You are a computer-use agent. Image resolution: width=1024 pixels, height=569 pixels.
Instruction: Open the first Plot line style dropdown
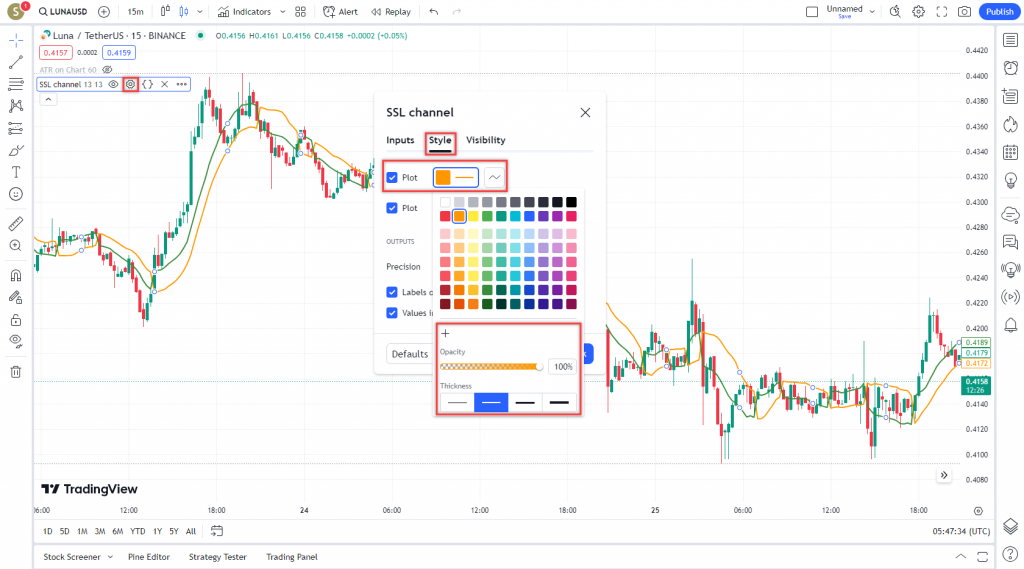coord(494,178)
